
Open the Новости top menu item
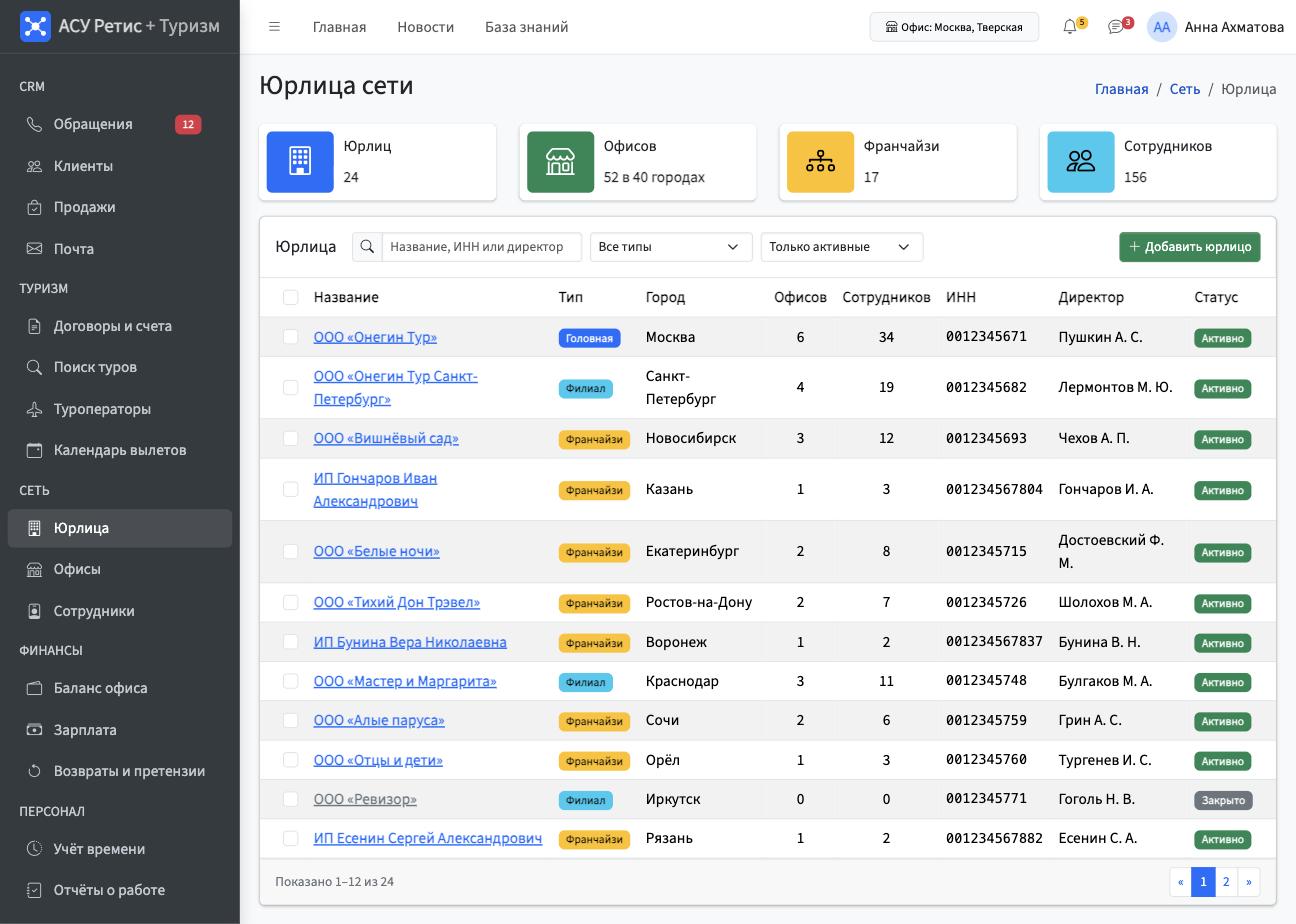[425, 27]
